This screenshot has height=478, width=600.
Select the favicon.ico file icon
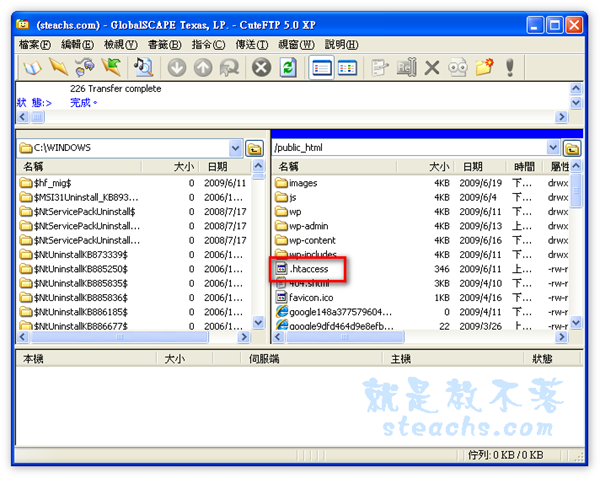coord(281,297)
